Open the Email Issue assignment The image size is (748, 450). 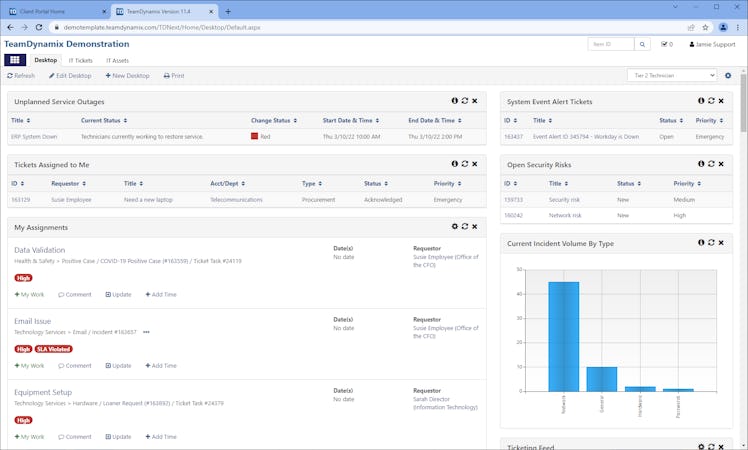click(32, 321)
